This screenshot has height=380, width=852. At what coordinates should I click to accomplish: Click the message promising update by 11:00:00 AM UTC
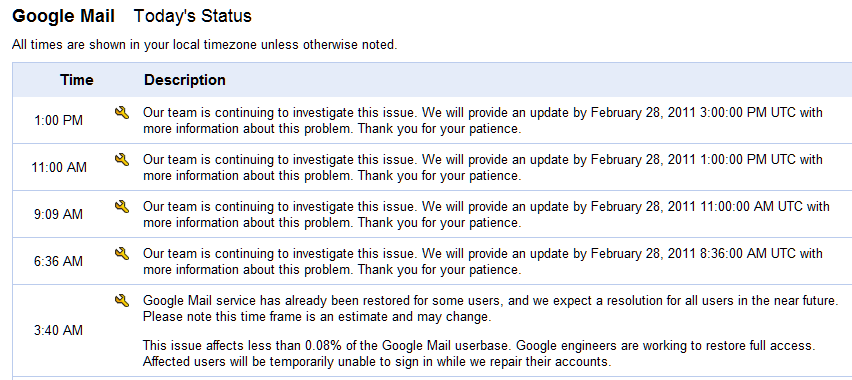pyautogui.click(x=486, y=215)
